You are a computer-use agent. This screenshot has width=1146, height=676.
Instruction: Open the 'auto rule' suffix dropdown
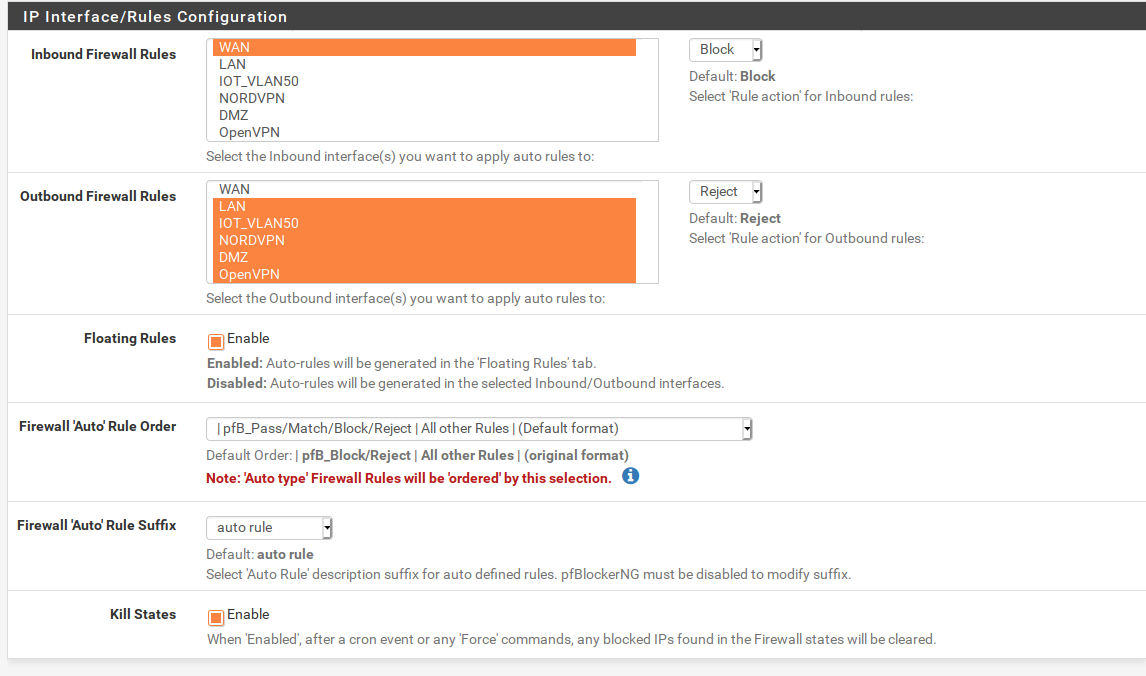(x=269, y=528)
